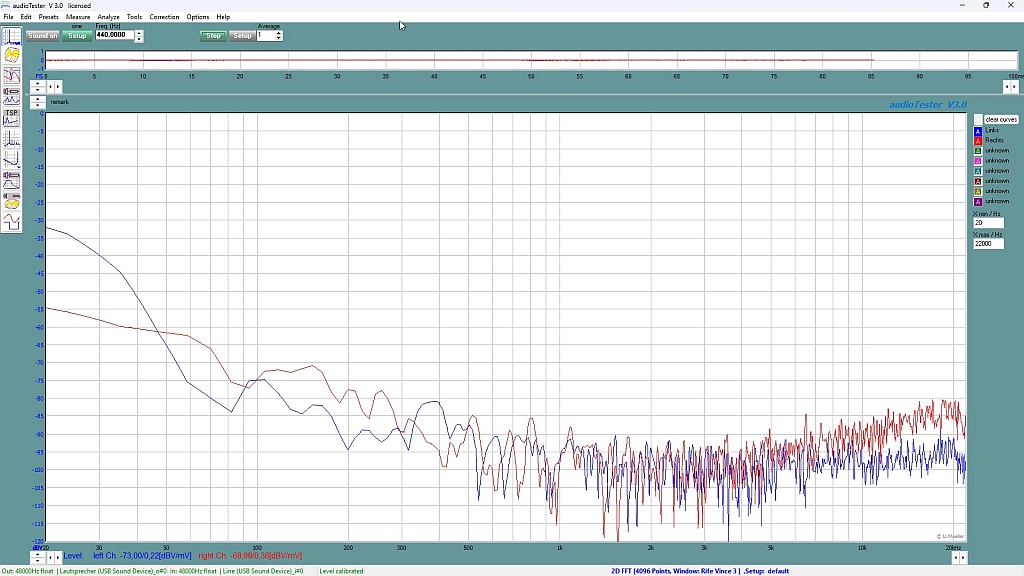Click the distortion spectrum peaks icon
The image size is (1024, 576).
click(x=12, y=138)
